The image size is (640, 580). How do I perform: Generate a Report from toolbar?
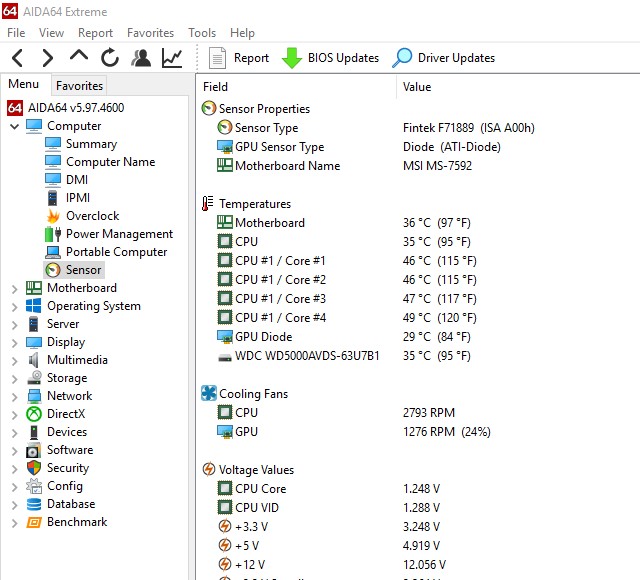pyautogui.click(x=239, y=58)
